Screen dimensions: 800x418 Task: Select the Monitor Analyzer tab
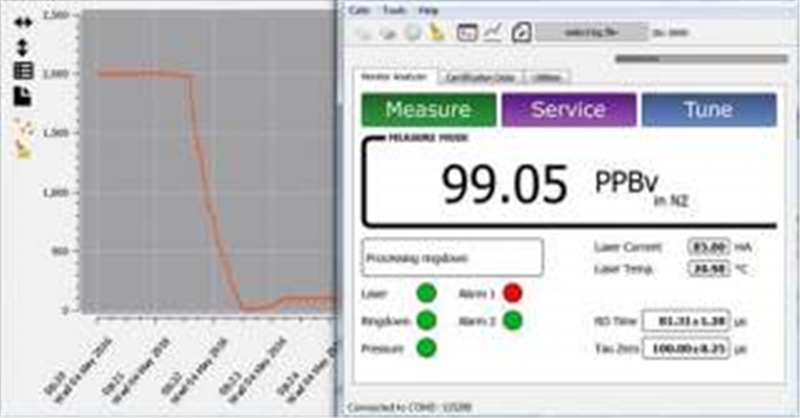[394, 77]
